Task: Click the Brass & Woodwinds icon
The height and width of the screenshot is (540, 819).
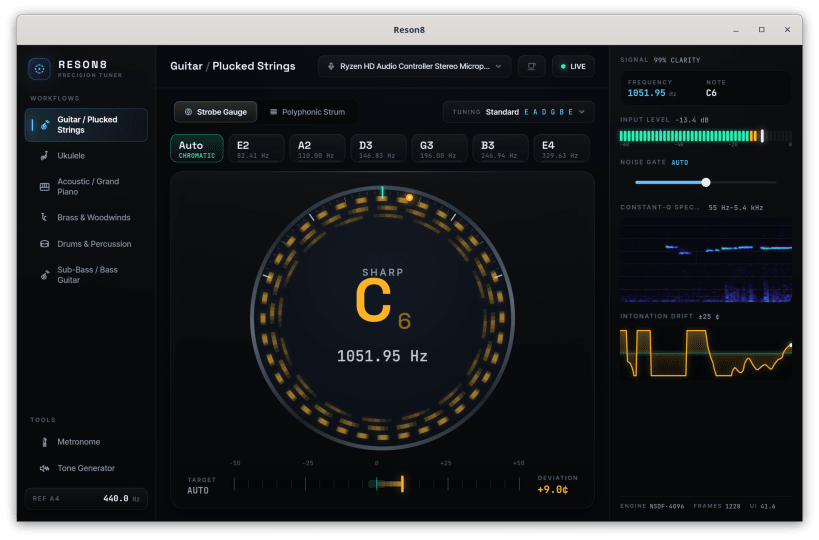Action: (44, 217)
